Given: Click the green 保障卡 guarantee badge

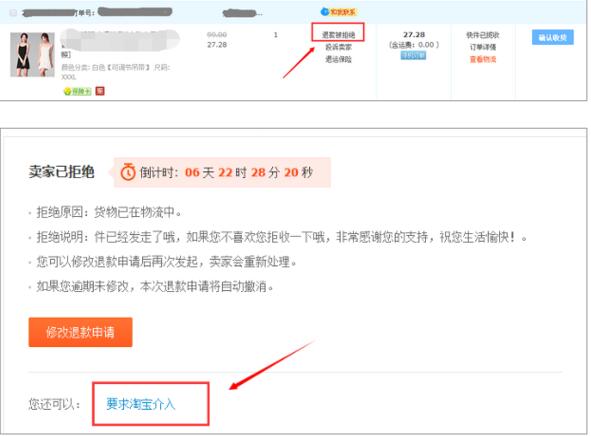Looking at the screenshot, I should 78,92.
